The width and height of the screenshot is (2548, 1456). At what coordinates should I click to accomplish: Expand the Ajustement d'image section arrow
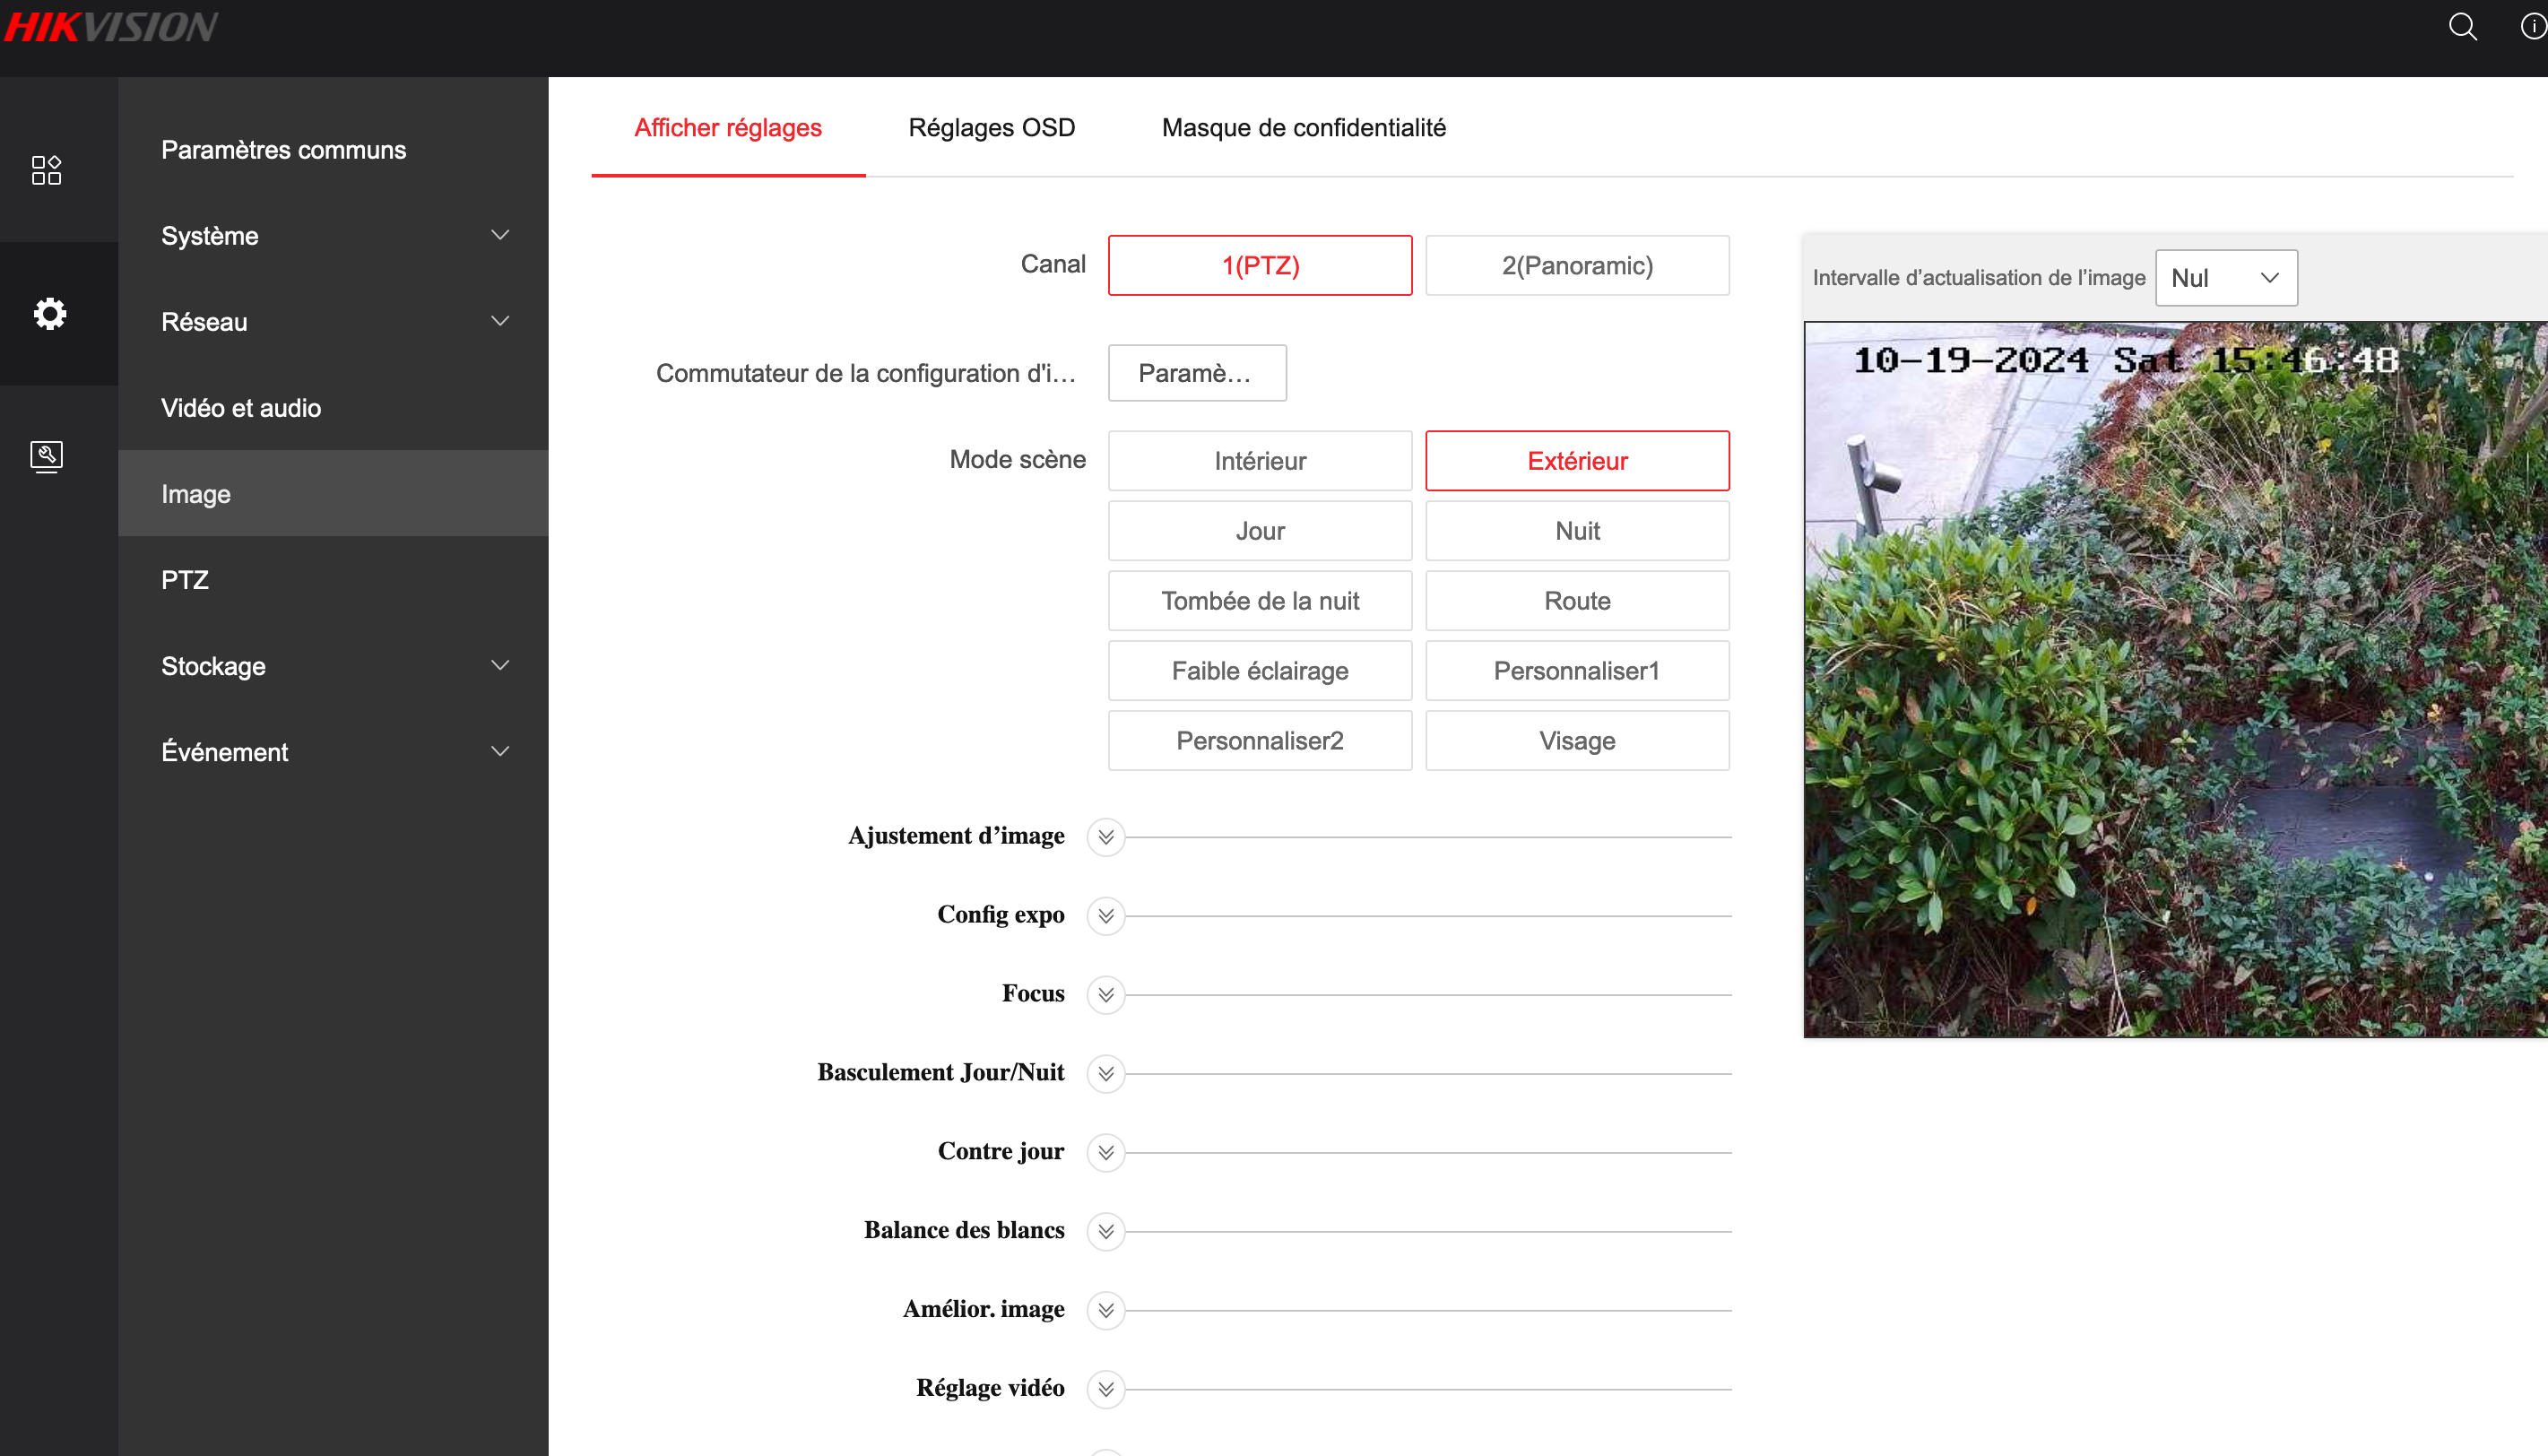[1106, 837]
